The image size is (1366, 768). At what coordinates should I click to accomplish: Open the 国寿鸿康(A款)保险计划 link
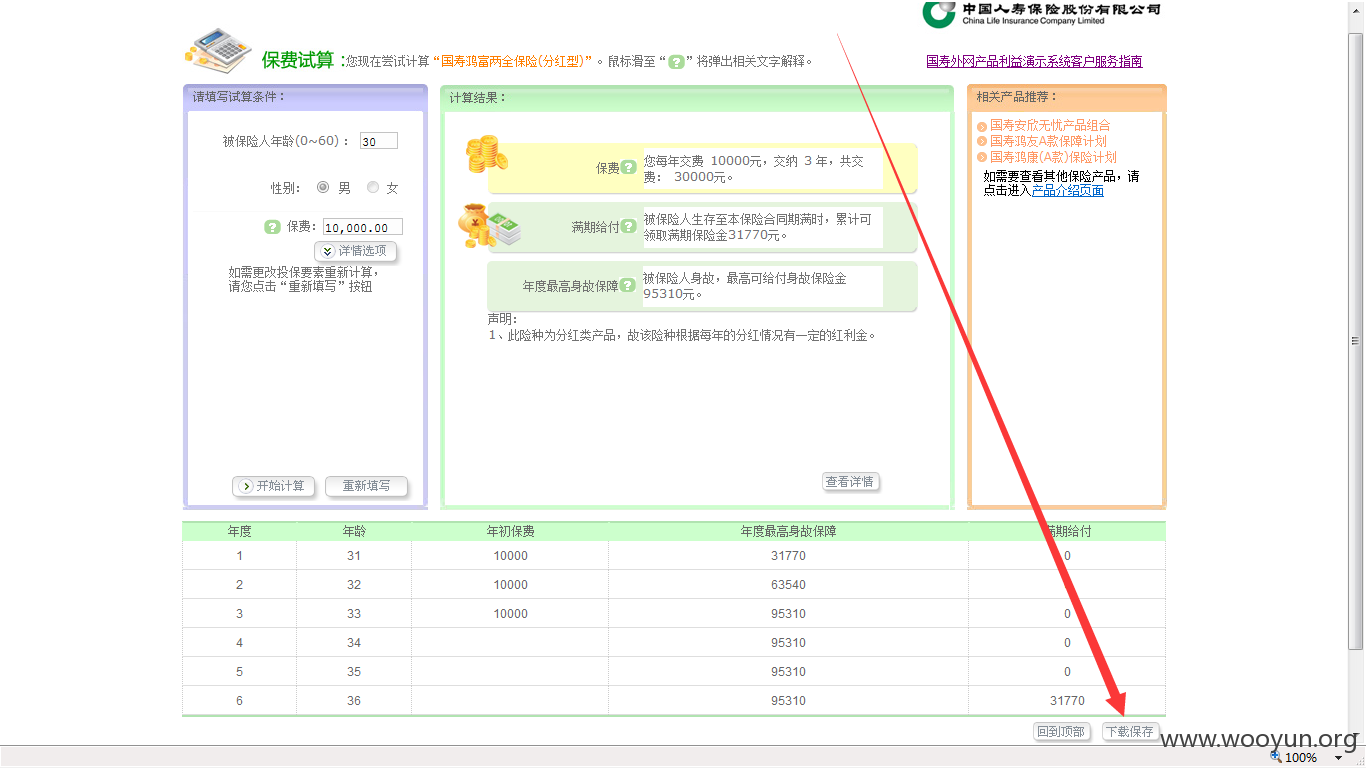(1053, 158)
